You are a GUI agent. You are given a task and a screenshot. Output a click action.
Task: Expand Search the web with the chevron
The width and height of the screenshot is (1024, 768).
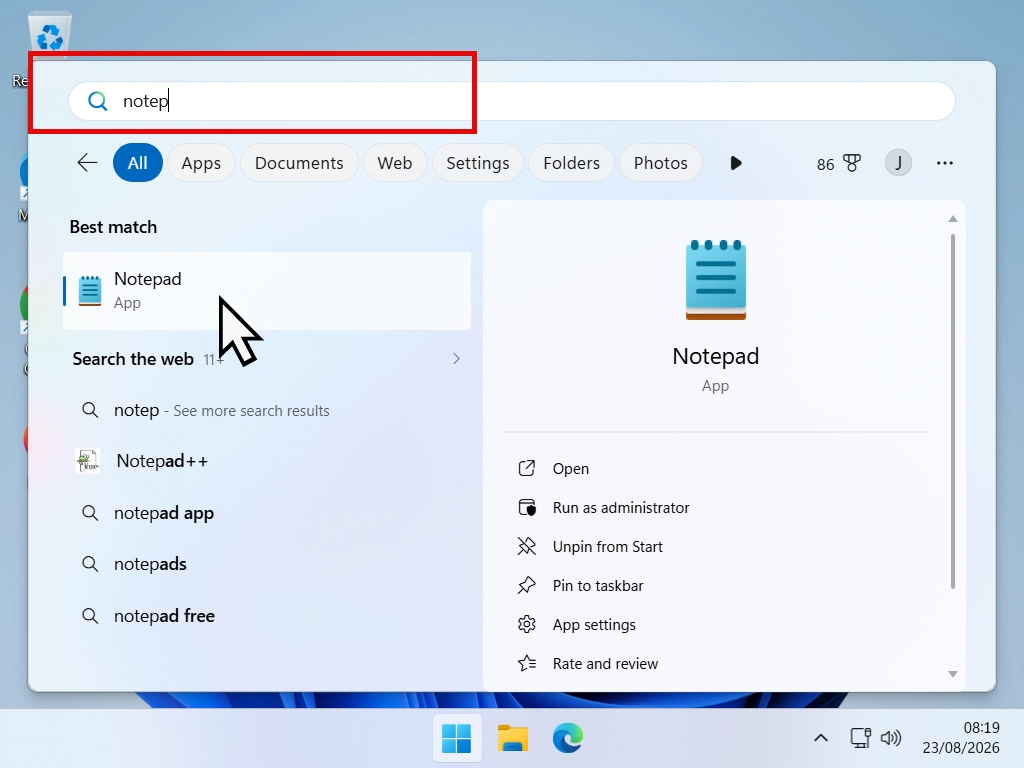coord(456,359)
